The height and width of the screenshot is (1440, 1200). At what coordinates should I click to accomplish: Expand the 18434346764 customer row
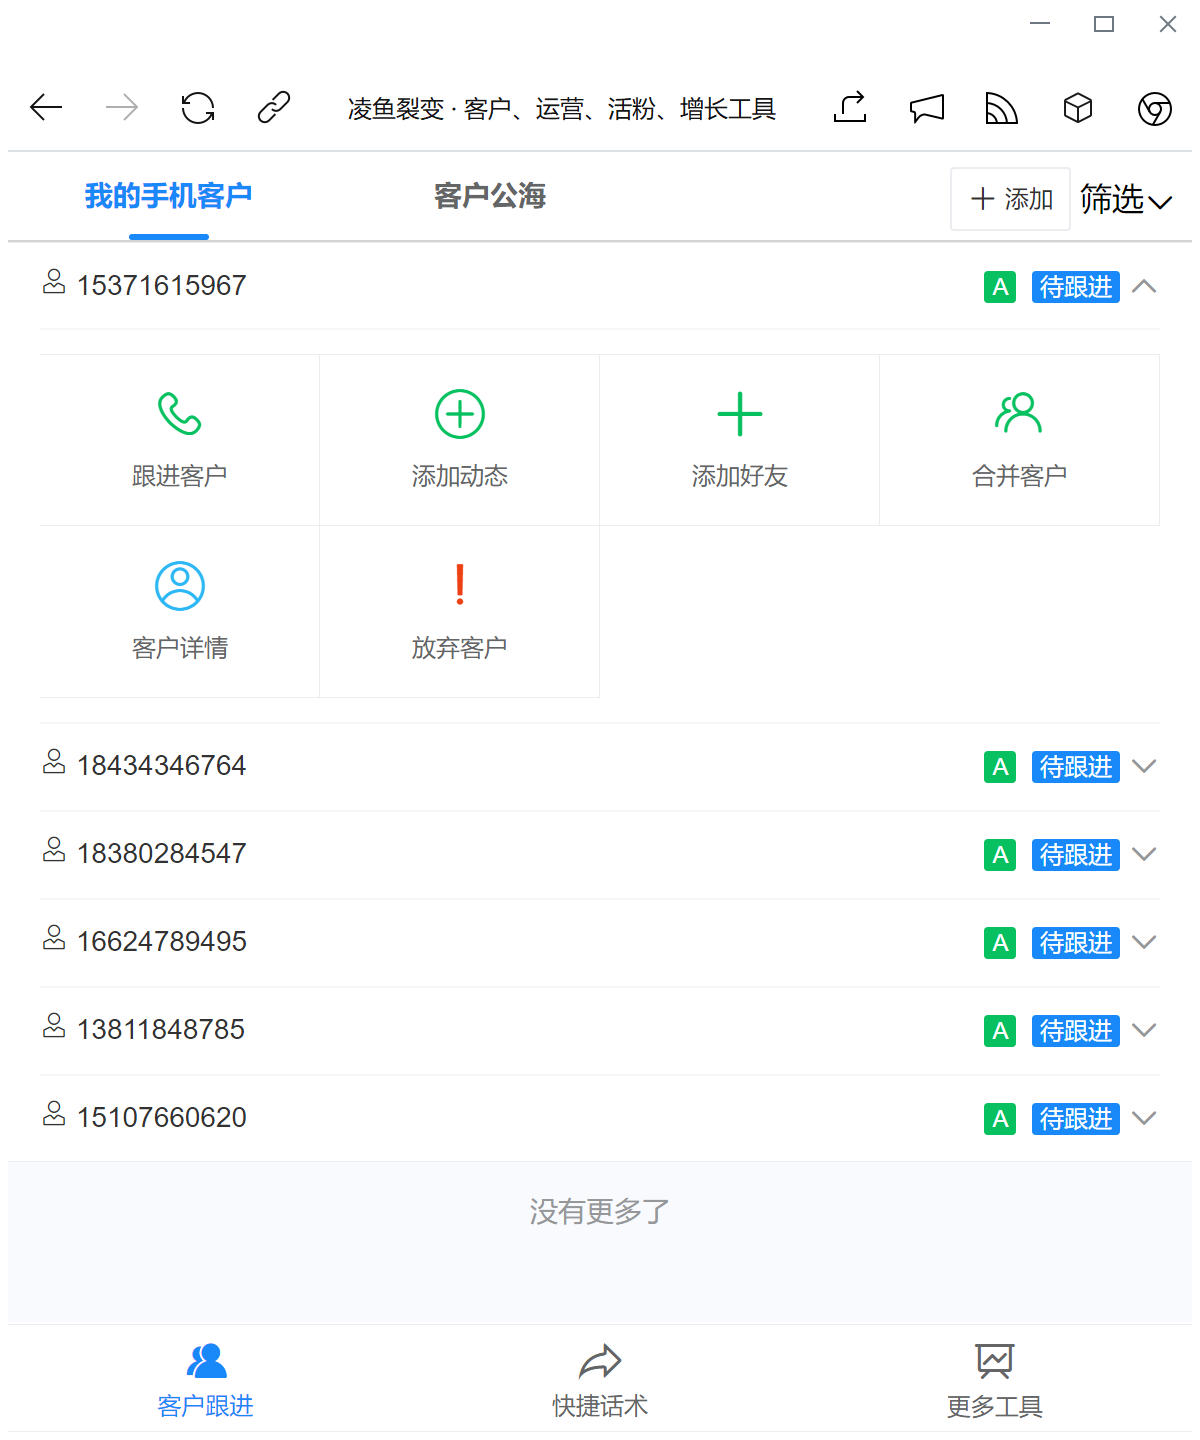point(1144,767)
